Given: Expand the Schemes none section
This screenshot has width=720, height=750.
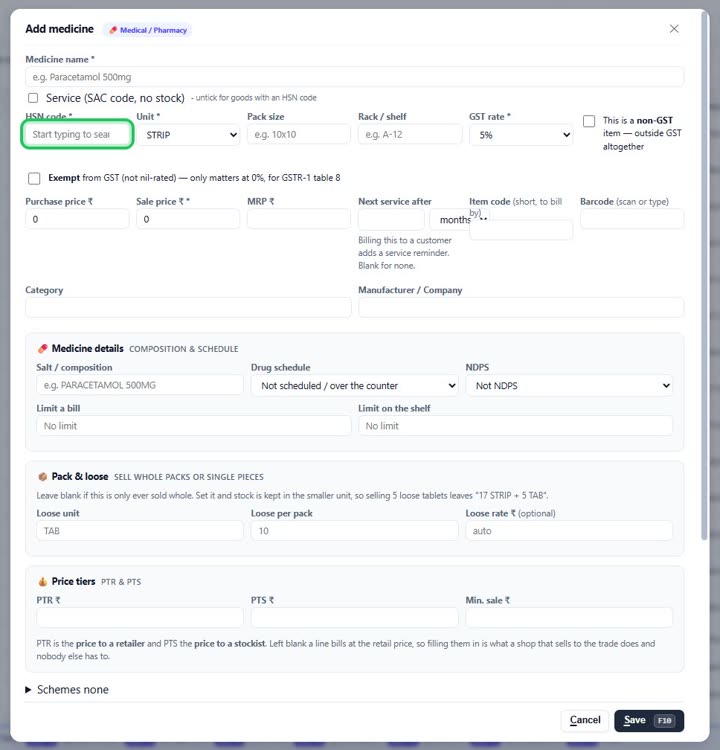Looking at the screenshot, I should point(67,690).
